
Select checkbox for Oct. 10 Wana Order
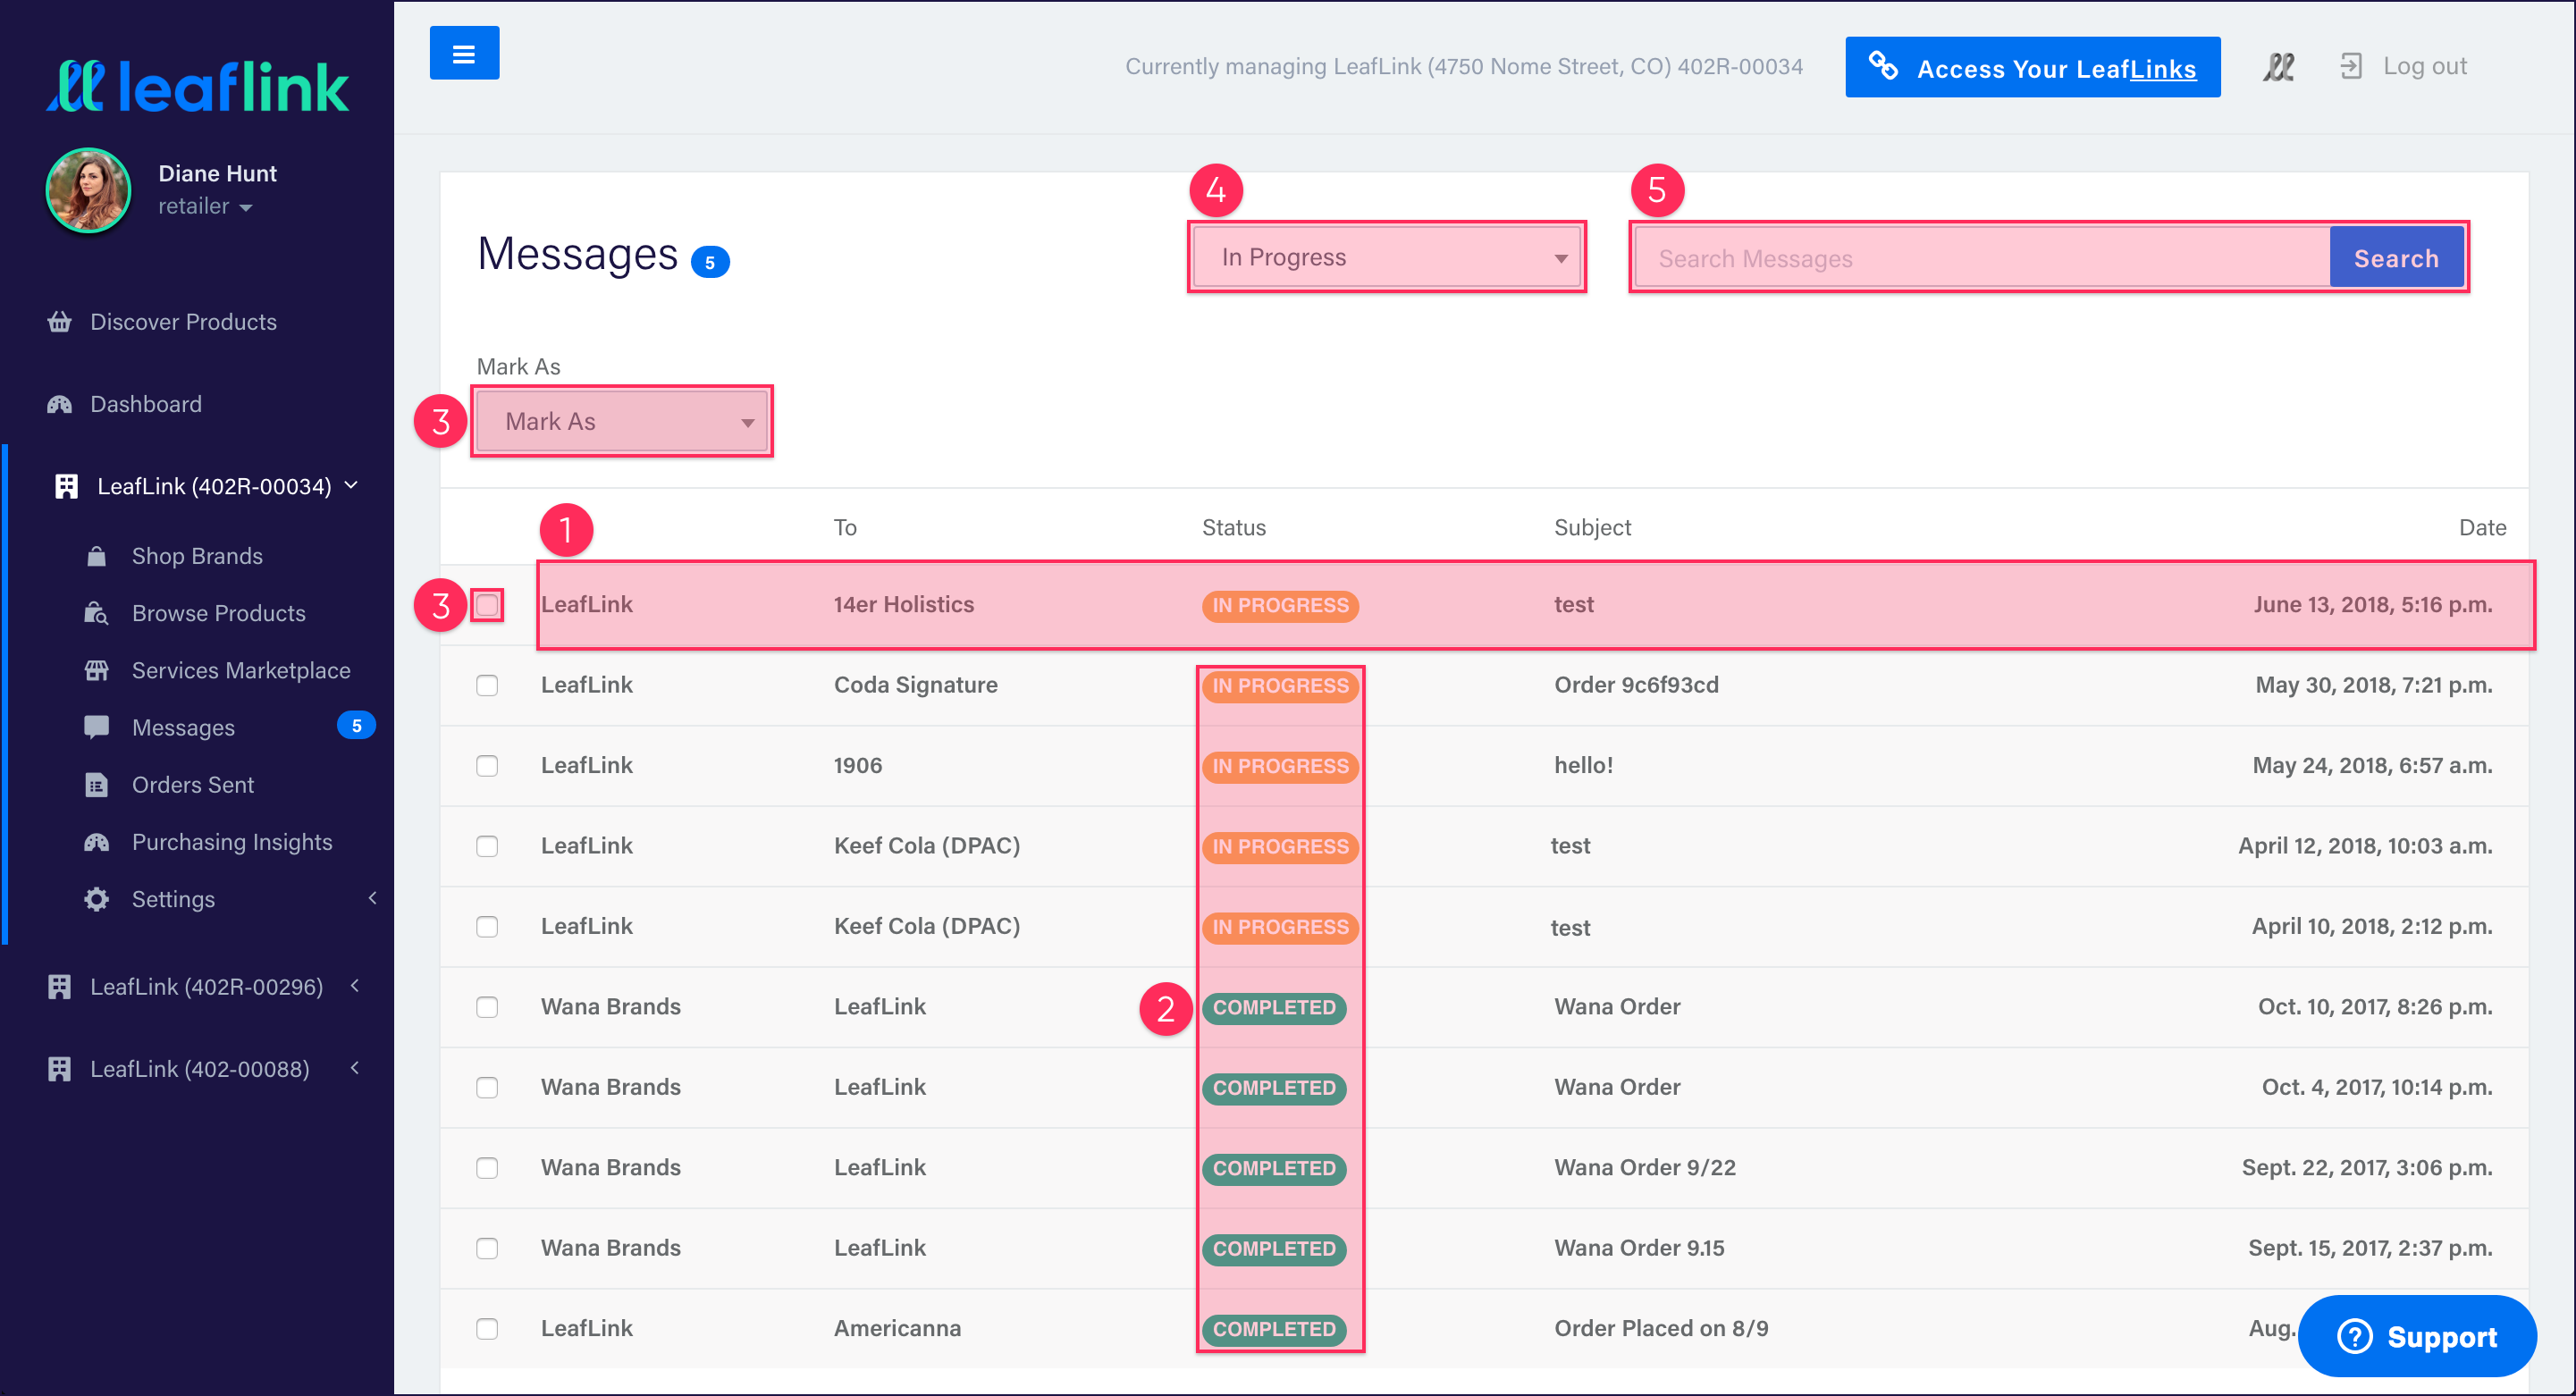coord(487,1007)
